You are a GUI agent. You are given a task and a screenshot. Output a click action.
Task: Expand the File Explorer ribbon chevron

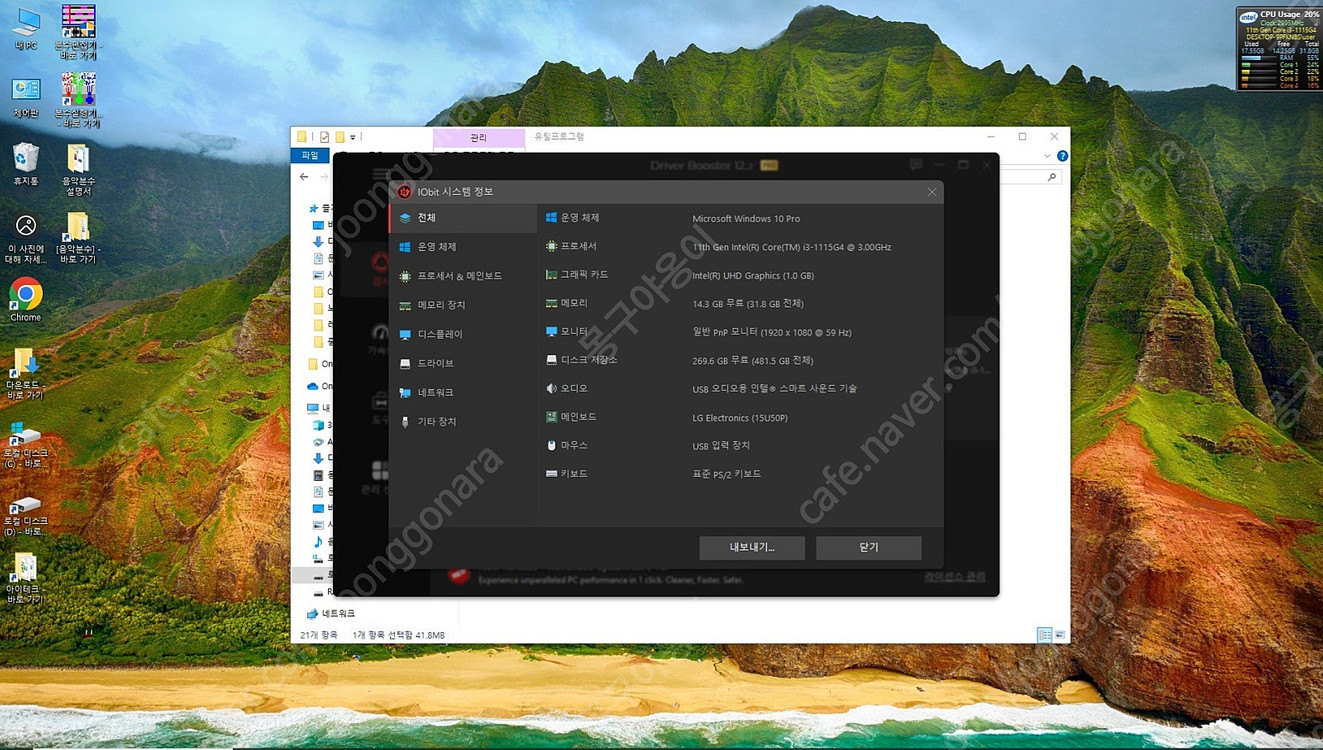(x=1047, y=156)
